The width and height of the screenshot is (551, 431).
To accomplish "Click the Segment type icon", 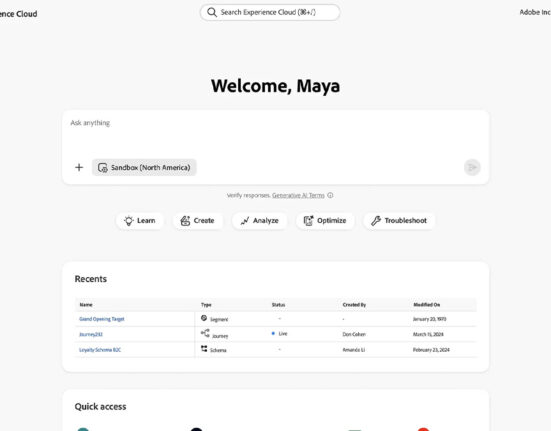I will [x=204, y=318].
